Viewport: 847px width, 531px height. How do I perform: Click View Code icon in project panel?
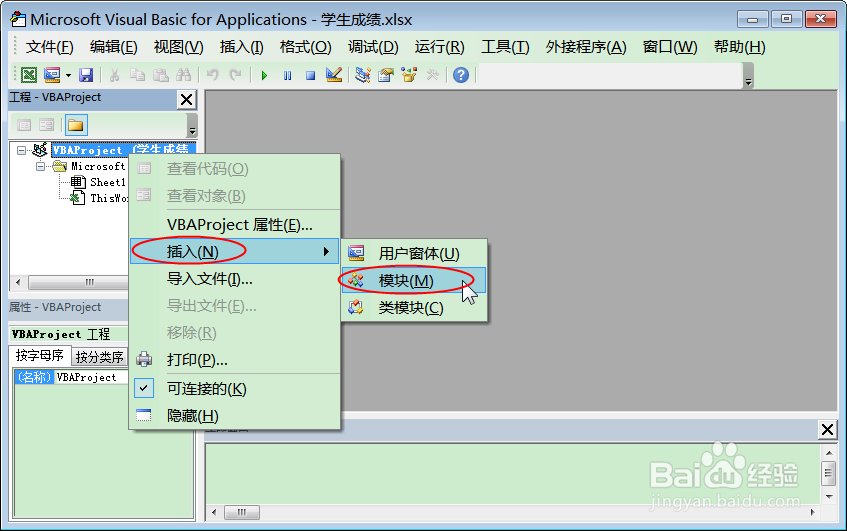point(24,125)
